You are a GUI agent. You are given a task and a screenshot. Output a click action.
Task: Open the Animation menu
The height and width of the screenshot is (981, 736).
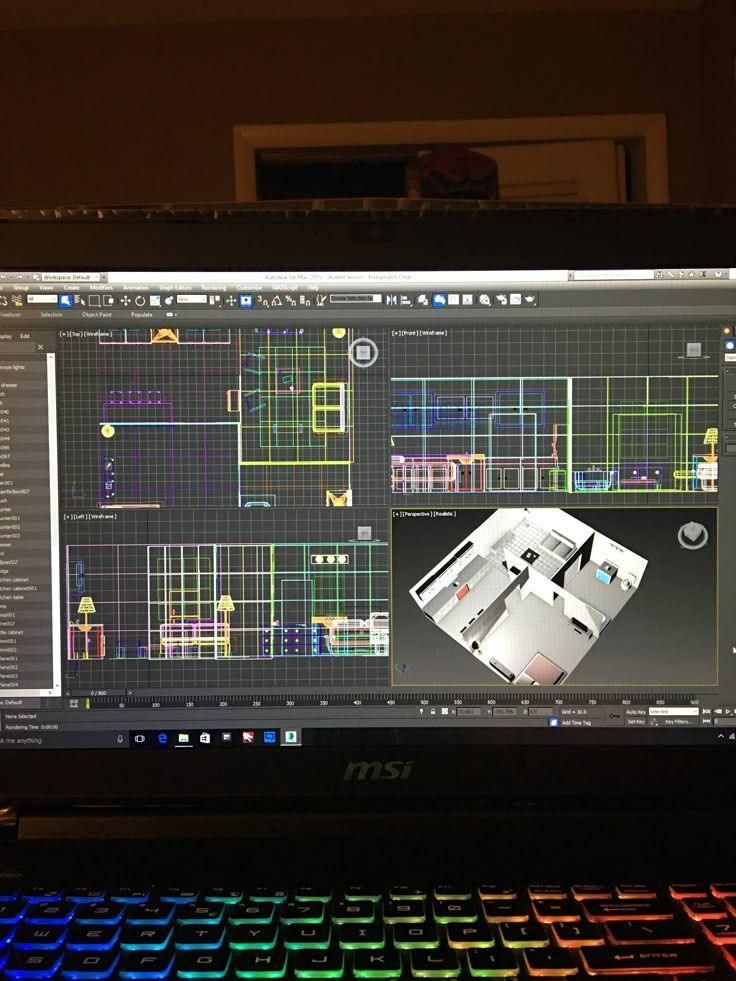coord(135,288)
